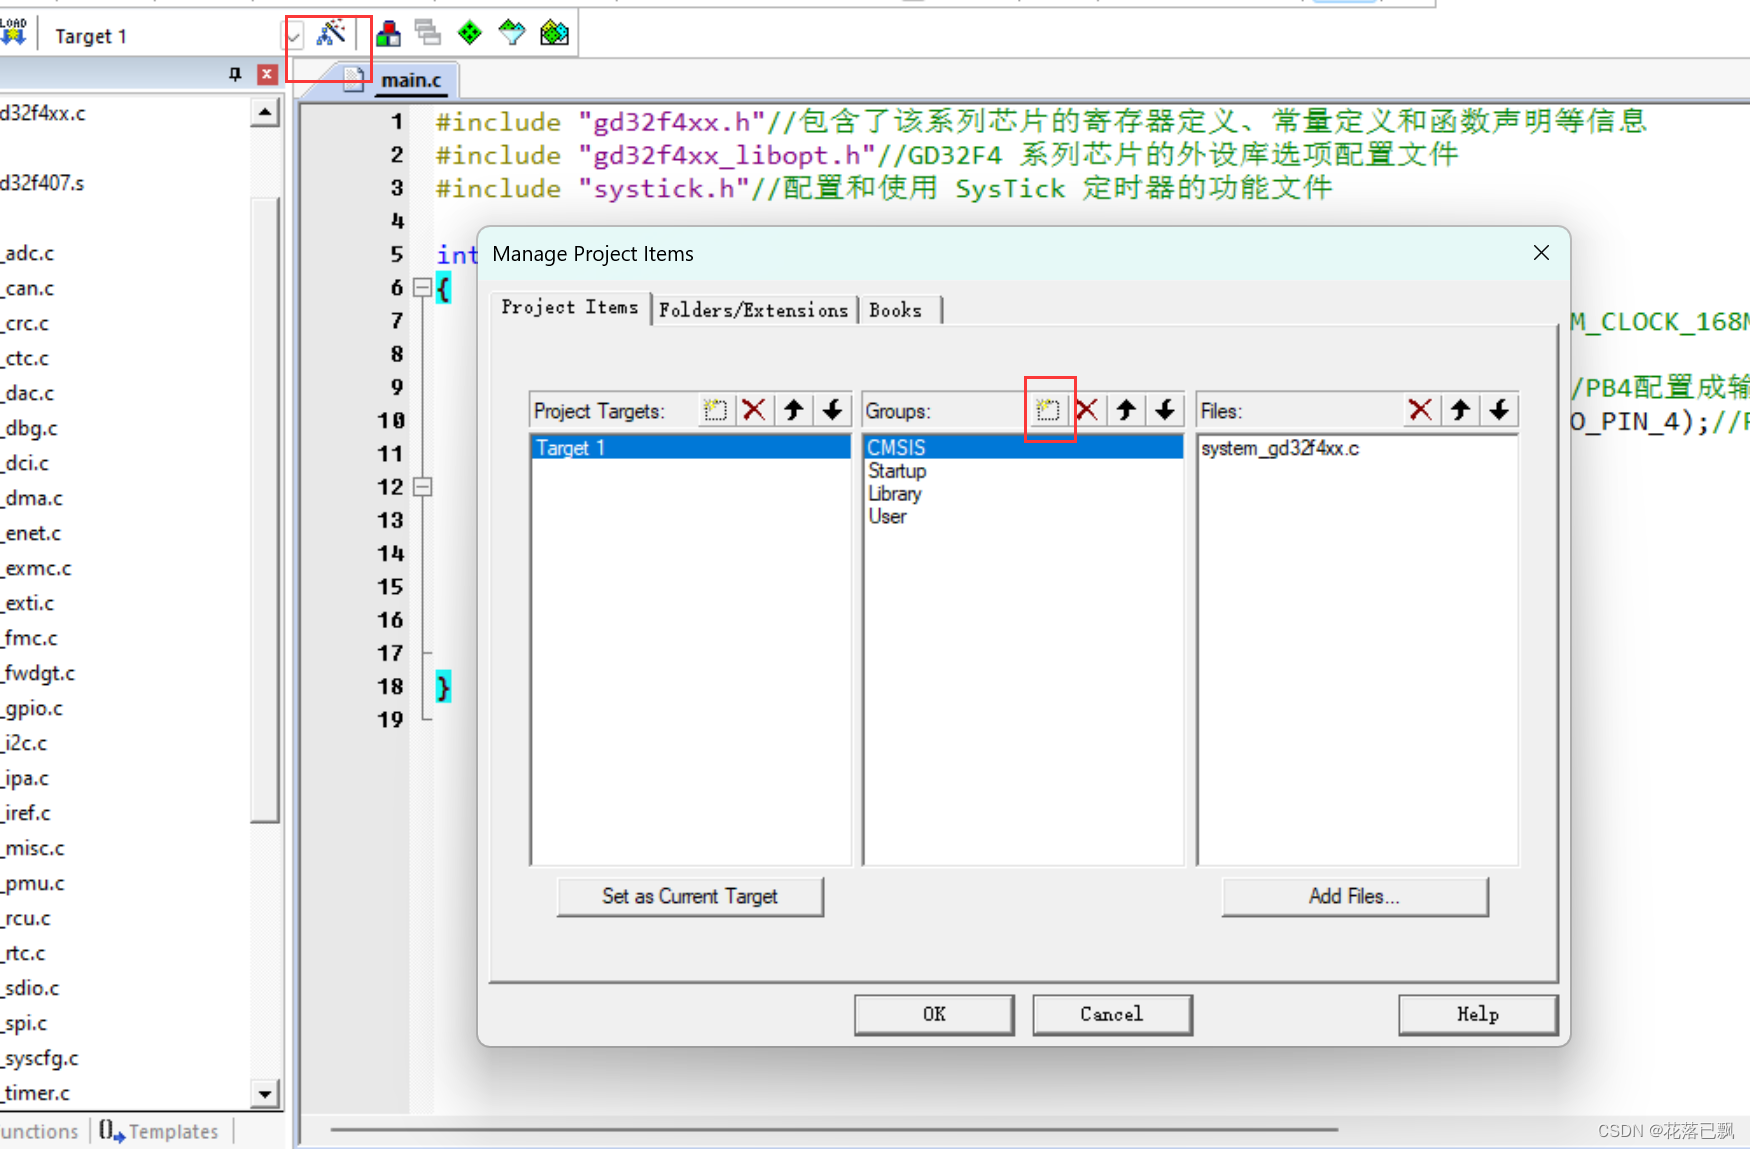The width and height of the screenshot is (1750, 1149).
Task: Delete selected File red X
Action: point(1420,410)
